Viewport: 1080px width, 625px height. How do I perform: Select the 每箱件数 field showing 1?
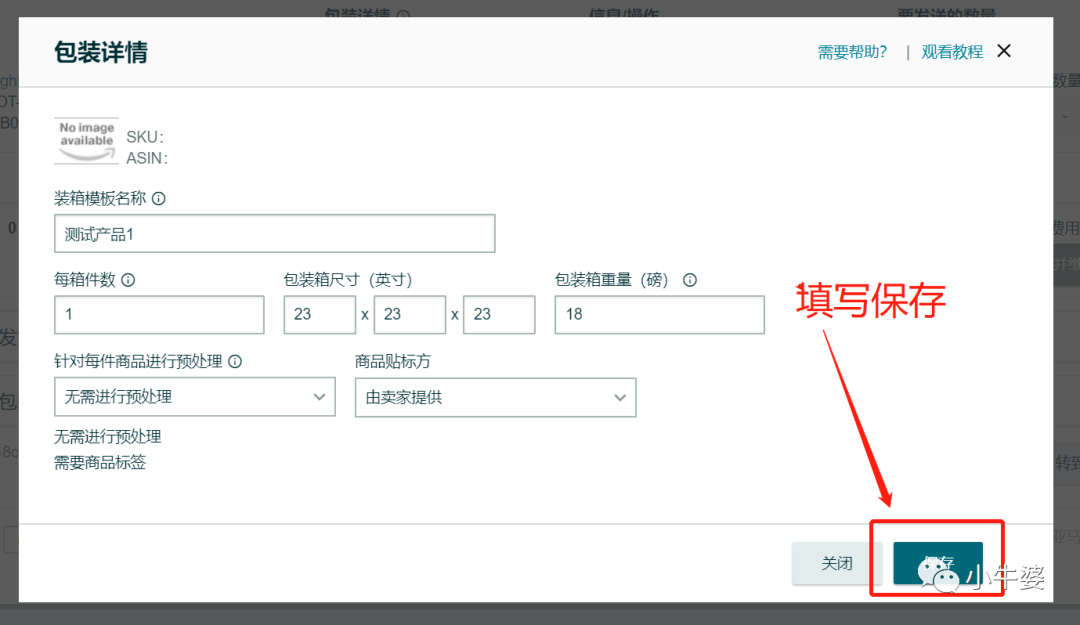[x=158, y=314]
